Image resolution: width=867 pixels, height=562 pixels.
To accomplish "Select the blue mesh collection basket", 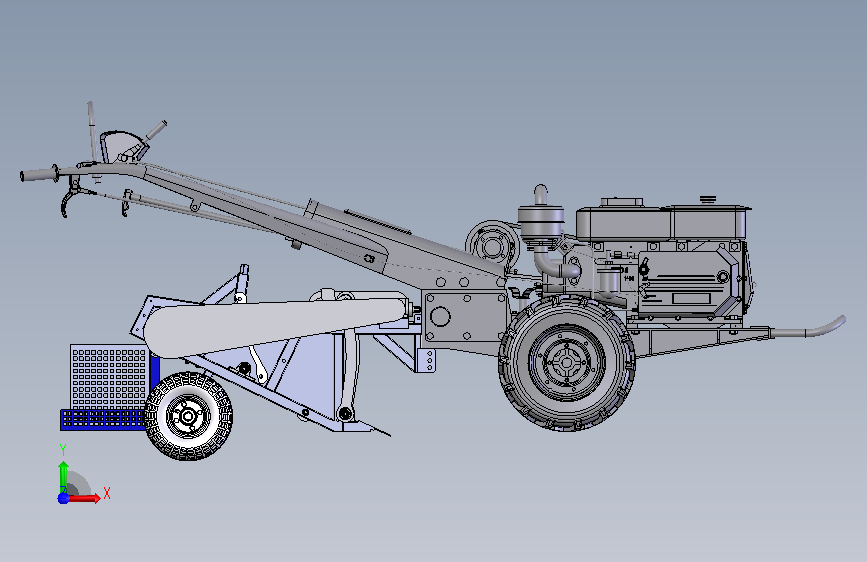I will [x=109, y=387].
